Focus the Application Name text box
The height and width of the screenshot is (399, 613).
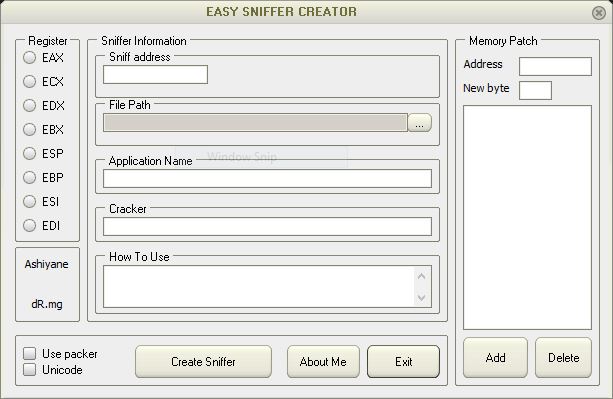pos(267,179)
